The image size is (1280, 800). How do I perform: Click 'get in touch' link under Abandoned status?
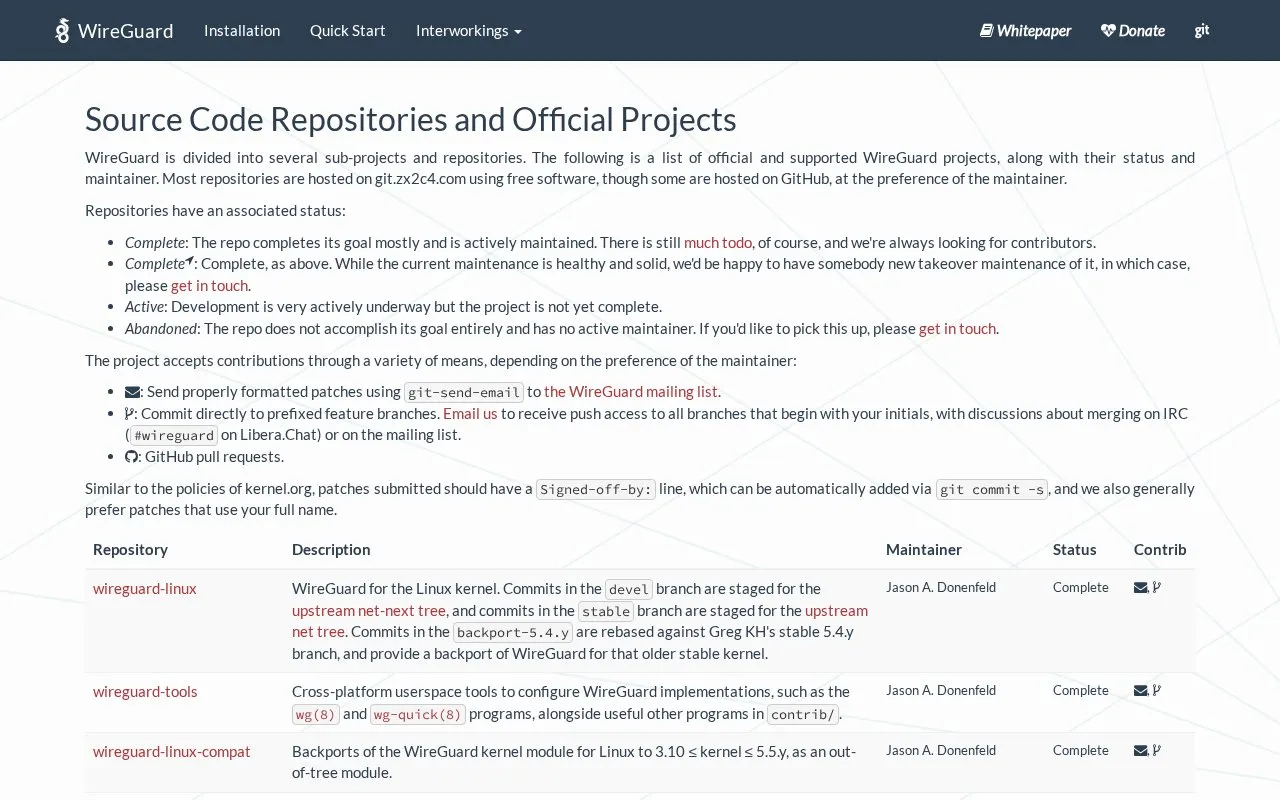point(957,329)
